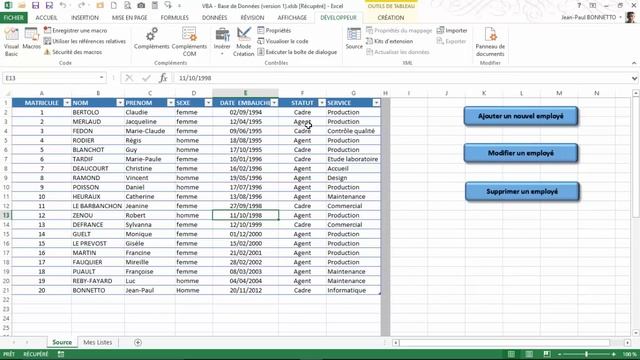Click the 100 % zoom level
The width and height of the screenshot is (640, 360).
pos(629,354)
